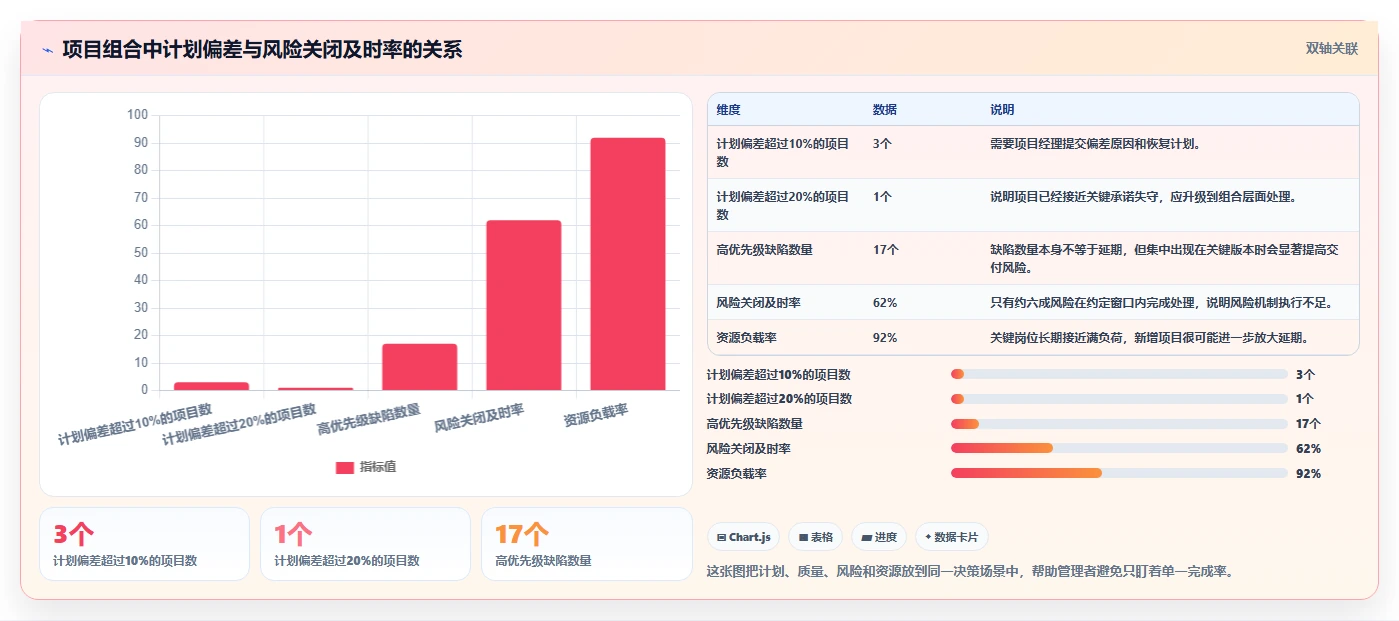The height and width of the screenshot is (621, 1399).
Task: Select the 表格 tag label
Action: tap(822, 537)
